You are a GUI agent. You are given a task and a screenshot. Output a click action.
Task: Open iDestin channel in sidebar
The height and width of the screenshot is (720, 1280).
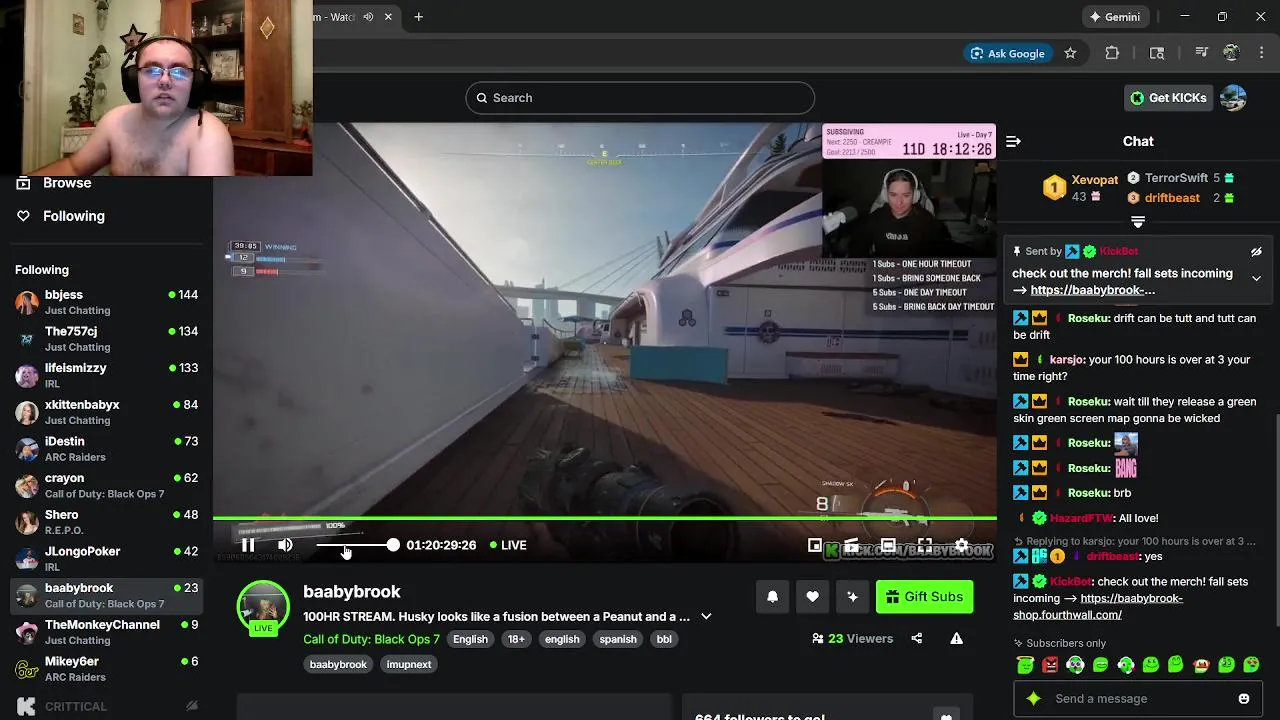pyautogui.click(x=106, y=448)
